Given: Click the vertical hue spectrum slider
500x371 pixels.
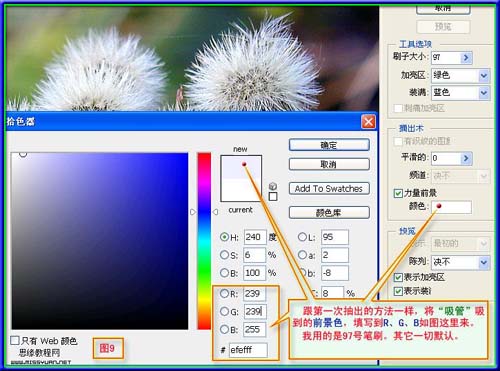Looking at the screenshot, I should [204, 241].
